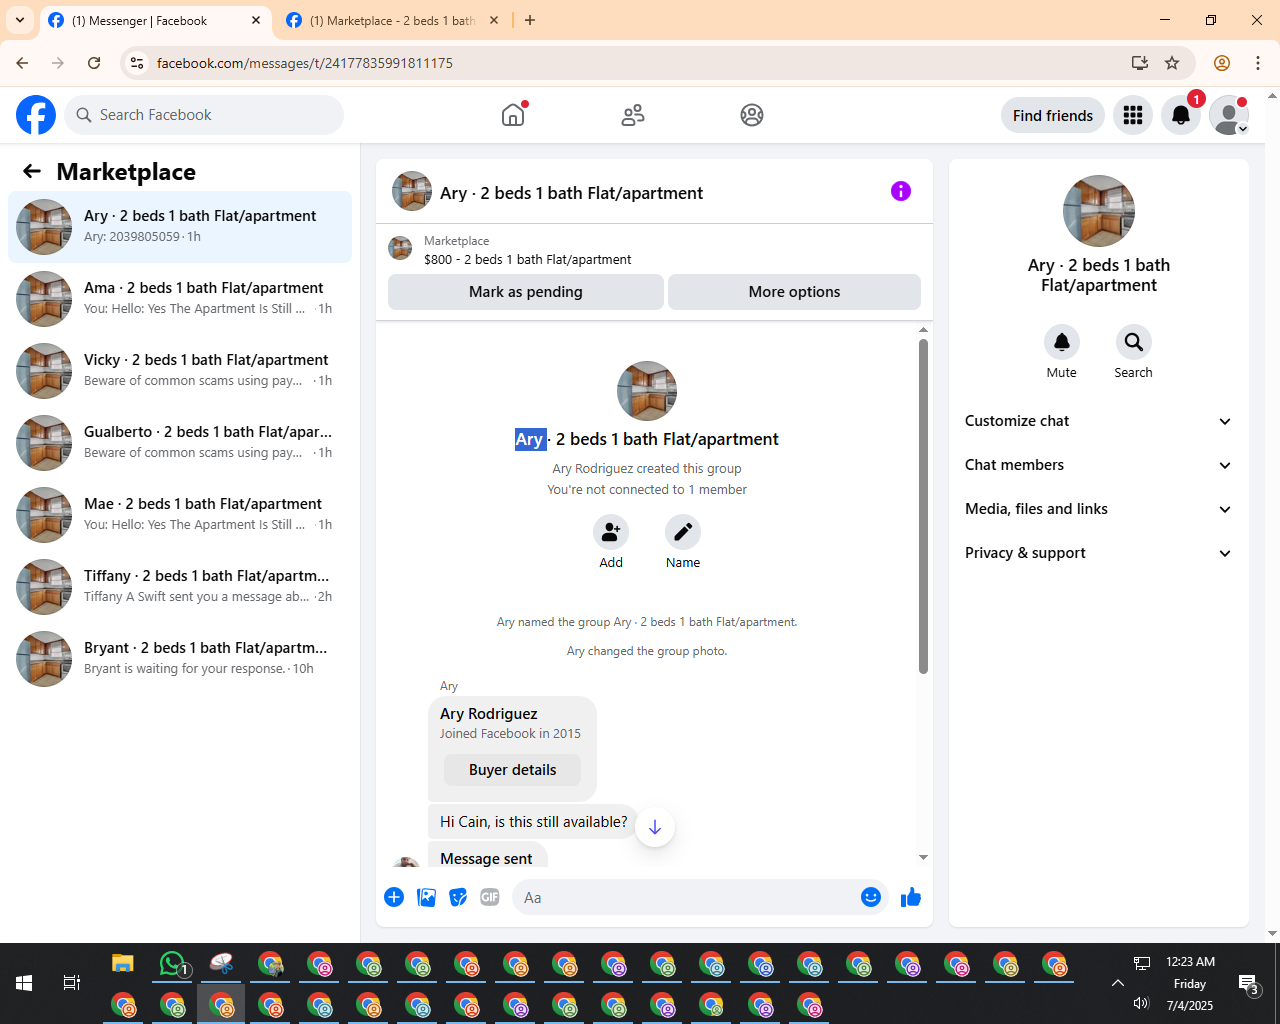Click Find friends button
The image size is (1280, 1024).
(1053, 115)
